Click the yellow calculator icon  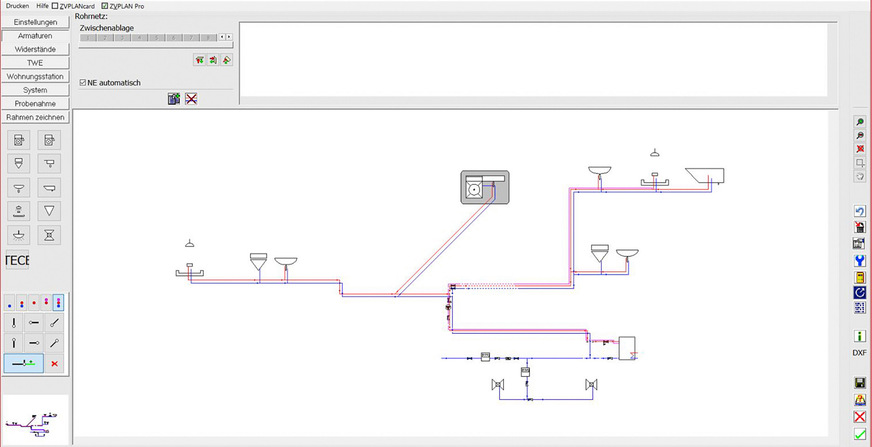[859, 276]
